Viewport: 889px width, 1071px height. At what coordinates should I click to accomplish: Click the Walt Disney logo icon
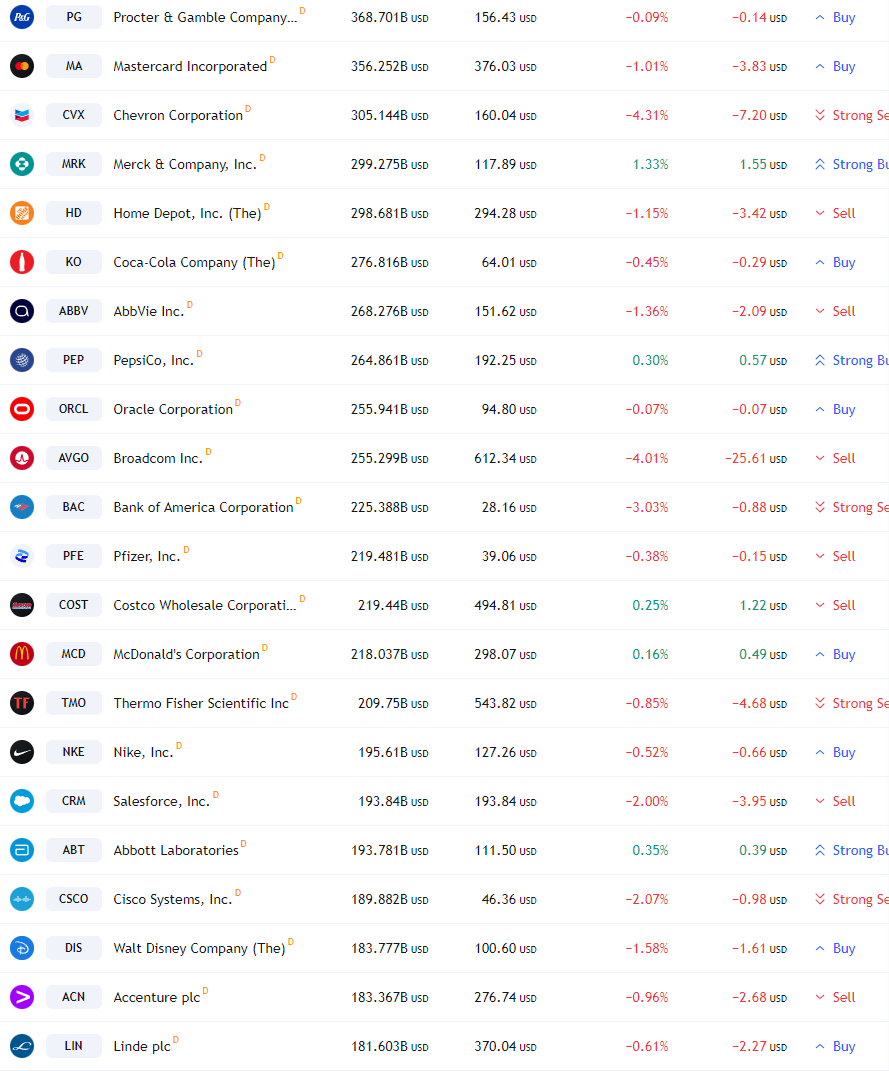(22, 948)
